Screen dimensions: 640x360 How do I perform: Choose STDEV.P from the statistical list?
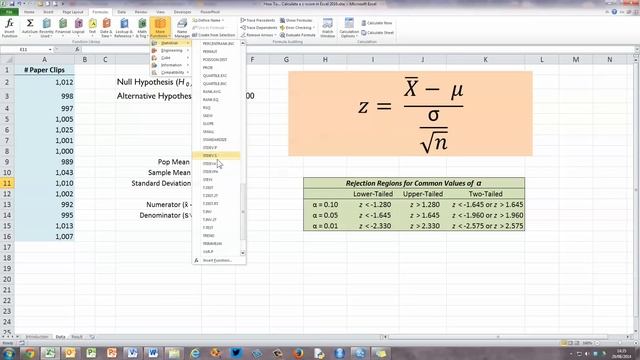tap(216, 147)
